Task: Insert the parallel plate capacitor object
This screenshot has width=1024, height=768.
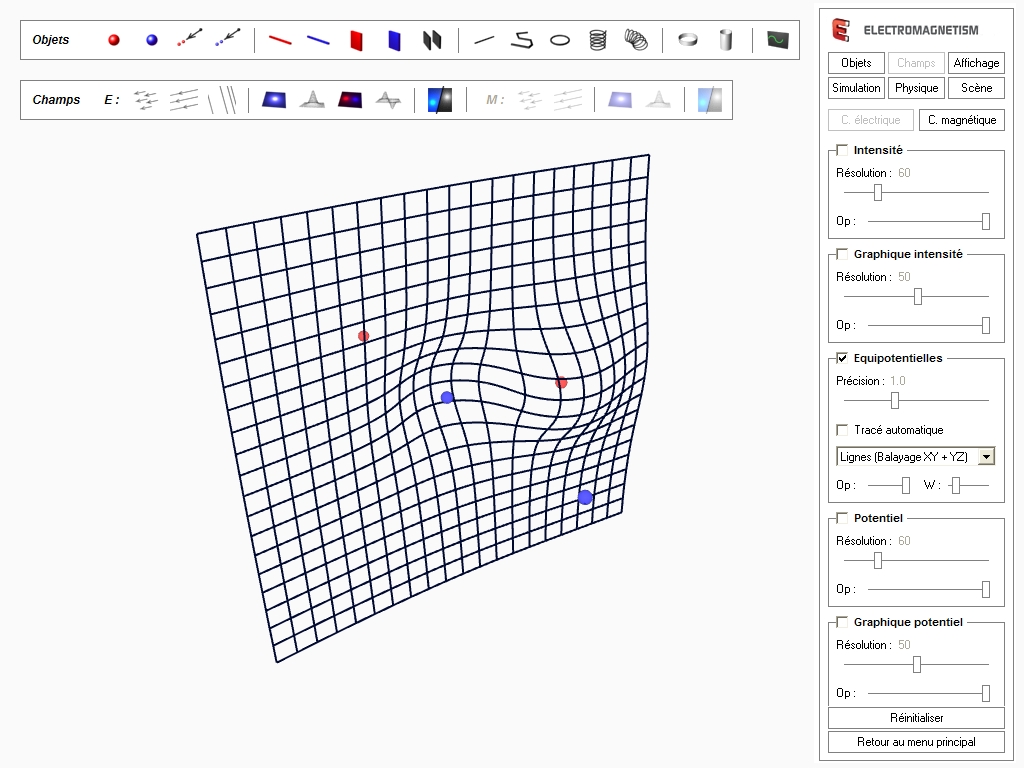Action: [432, 40]
